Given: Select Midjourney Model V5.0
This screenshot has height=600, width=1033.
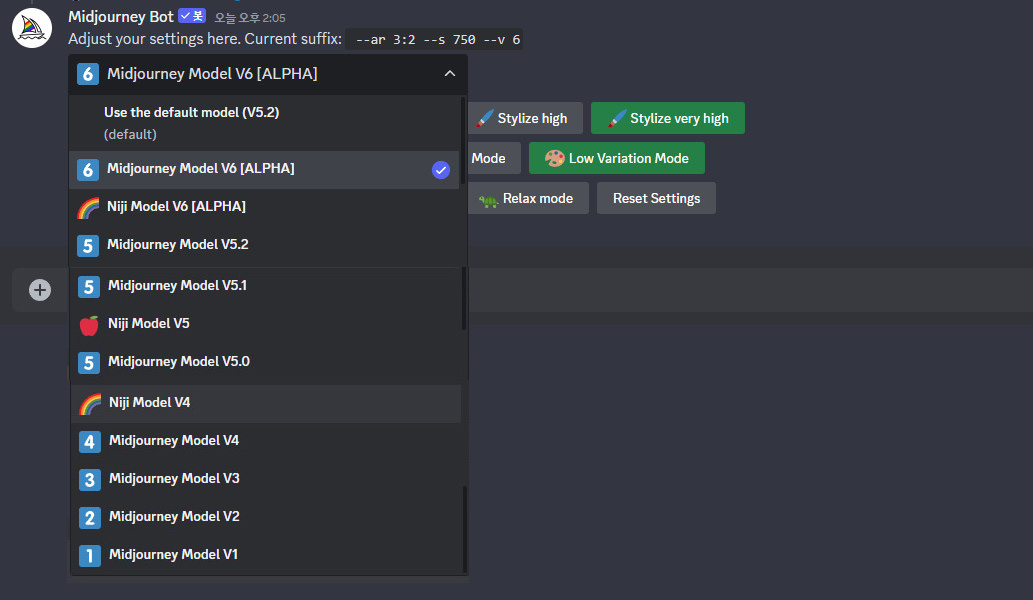Looking at the screenshot, I should pos(265,363).
